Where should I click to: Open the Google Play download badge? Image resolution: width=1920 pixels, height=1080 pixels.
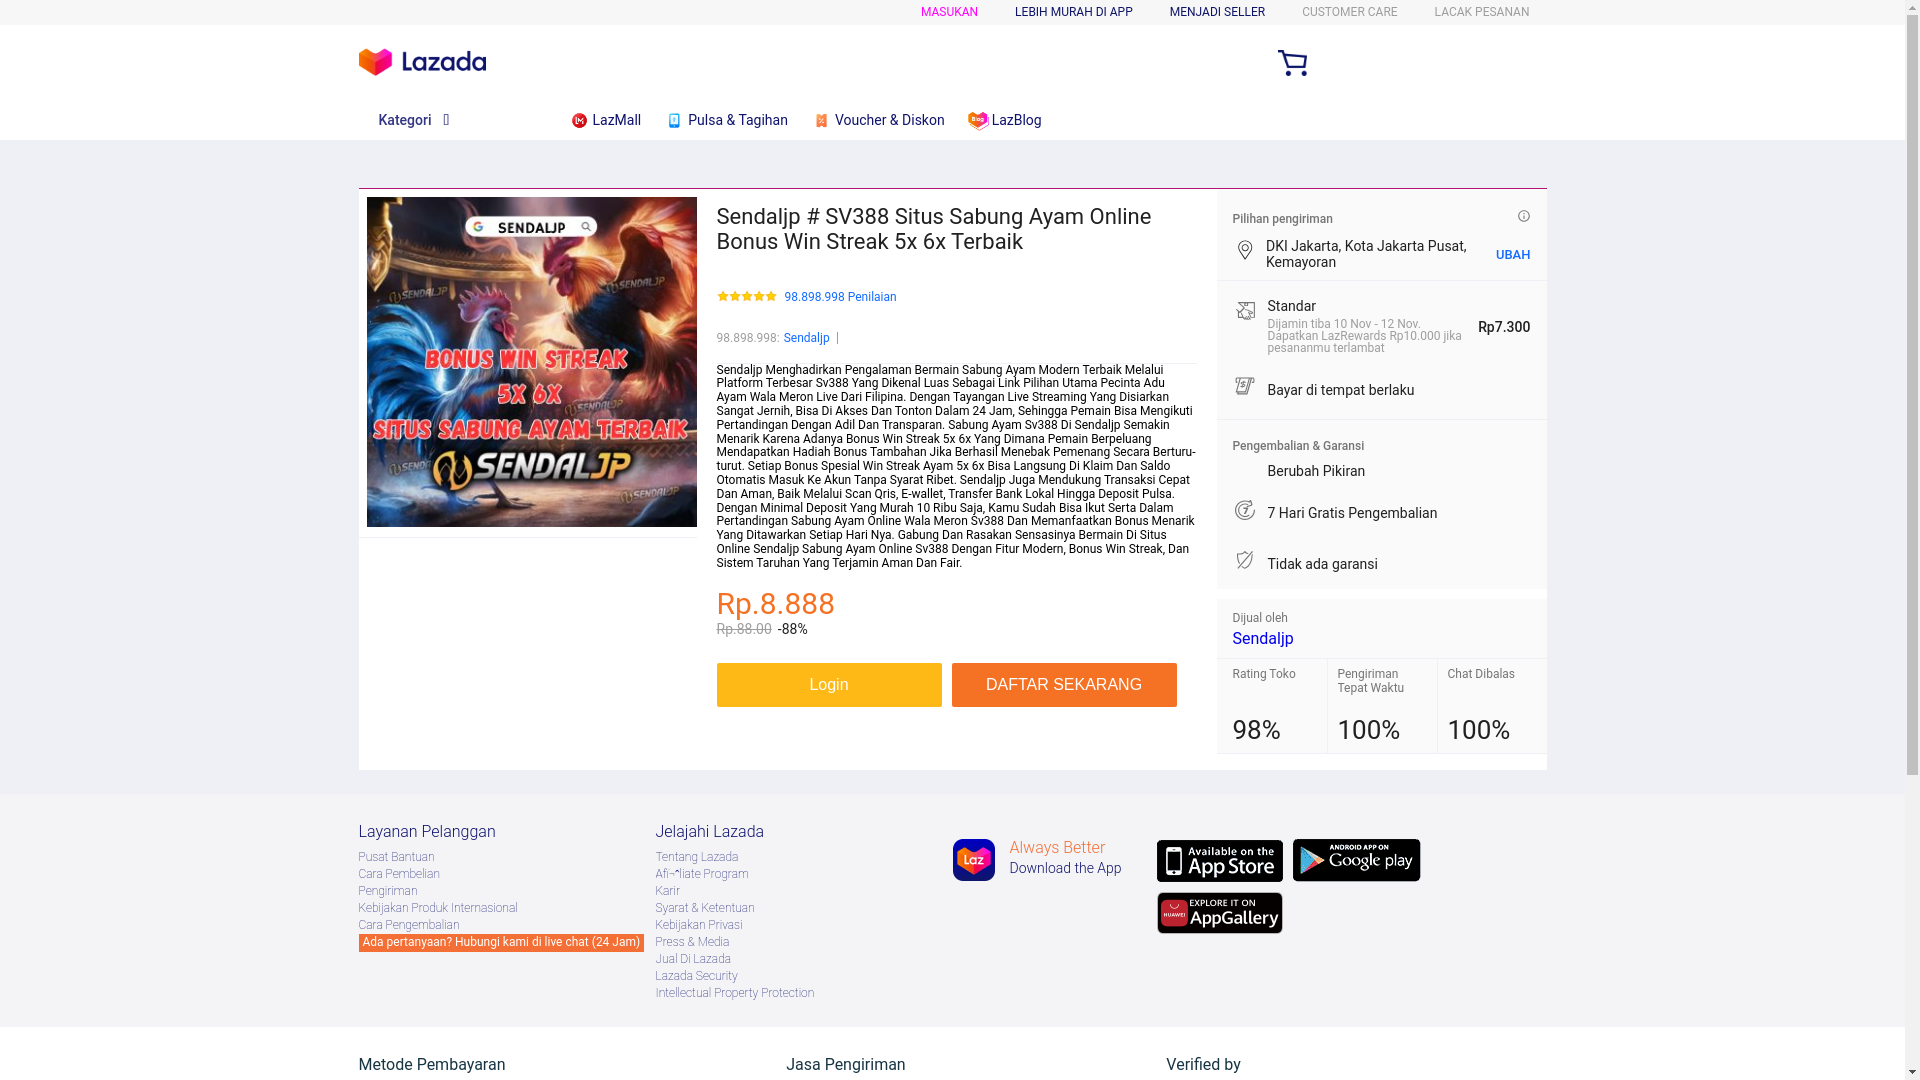(x=1356, y=860)
